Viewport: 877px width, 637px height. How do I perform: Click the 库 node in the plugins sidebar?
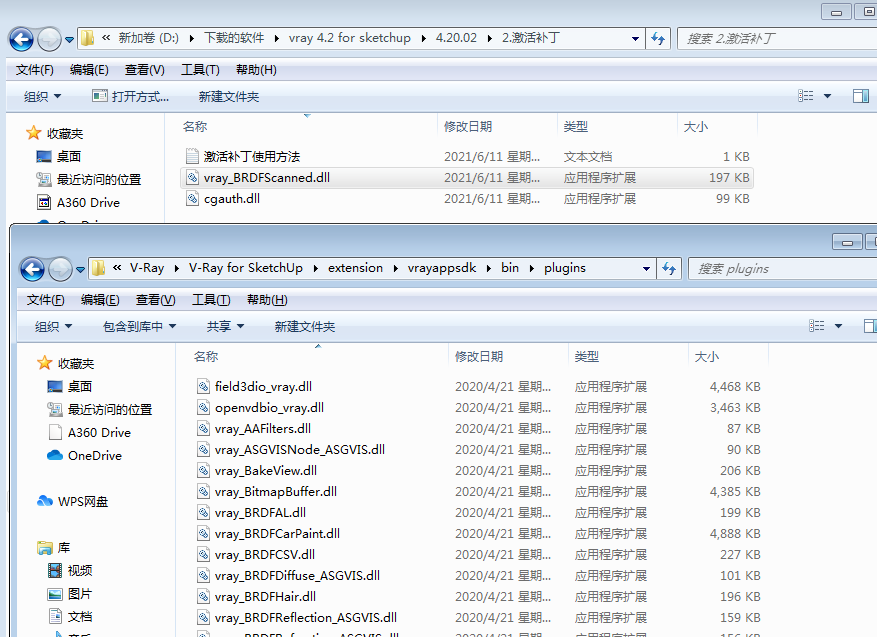[54, 548]
